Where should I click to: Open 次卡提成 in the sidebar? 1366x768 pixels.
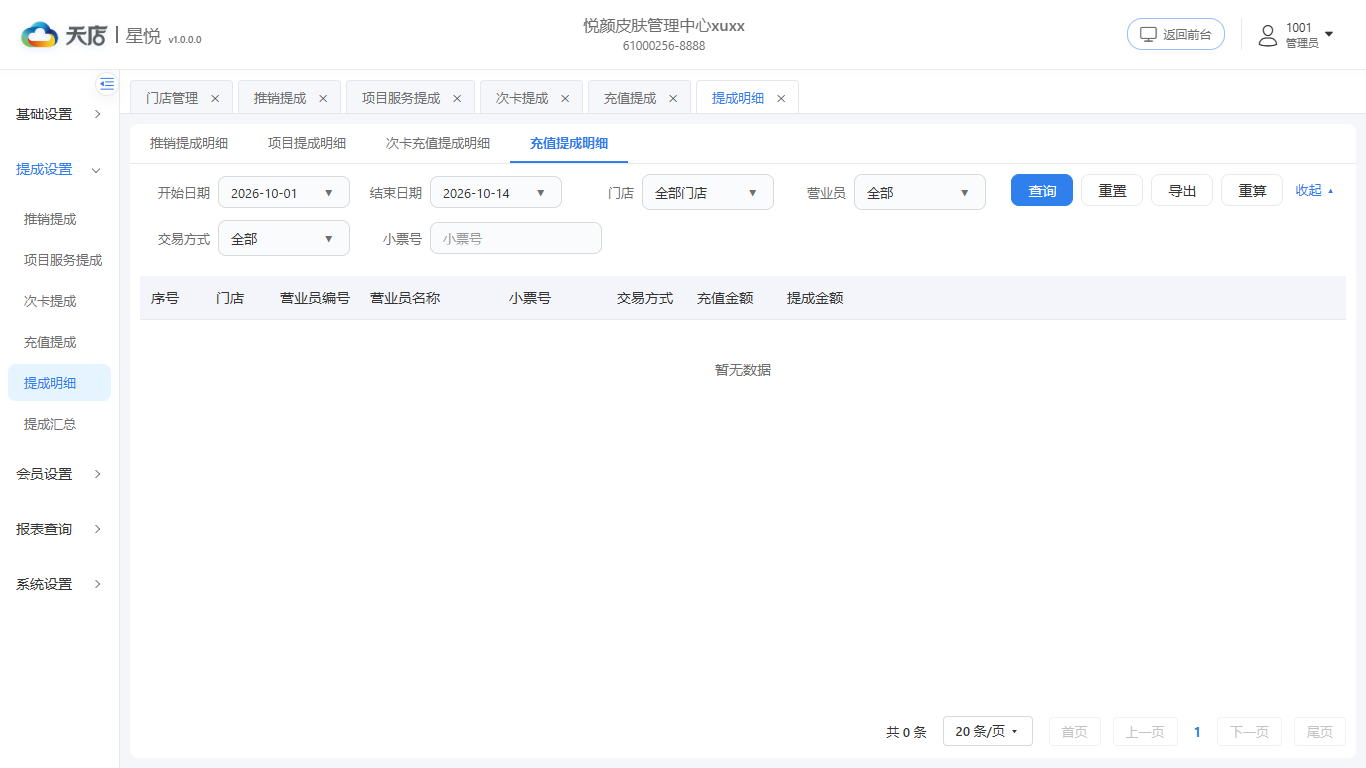(x=59, y=301)
